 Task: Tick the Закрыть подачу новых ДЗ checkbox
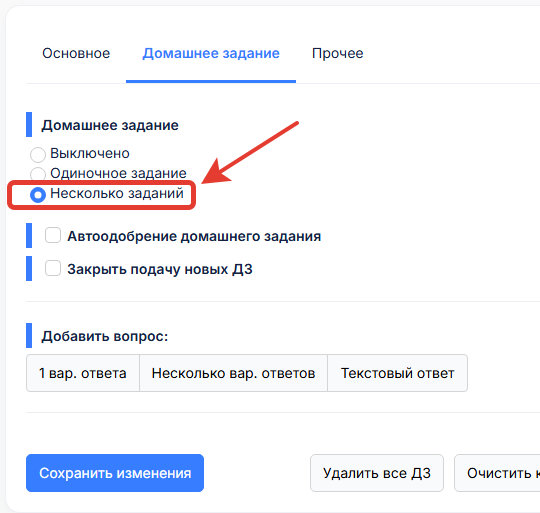53,268
